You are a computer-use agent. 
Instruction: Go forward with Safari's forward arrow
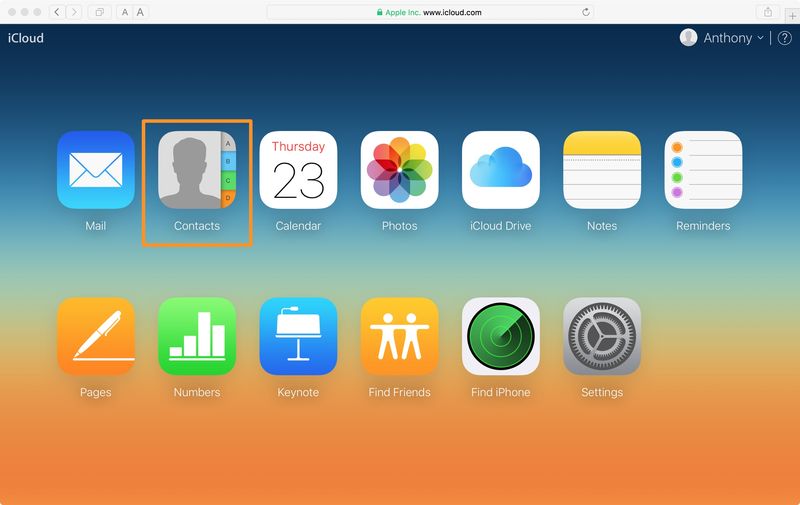pos(74,12)
